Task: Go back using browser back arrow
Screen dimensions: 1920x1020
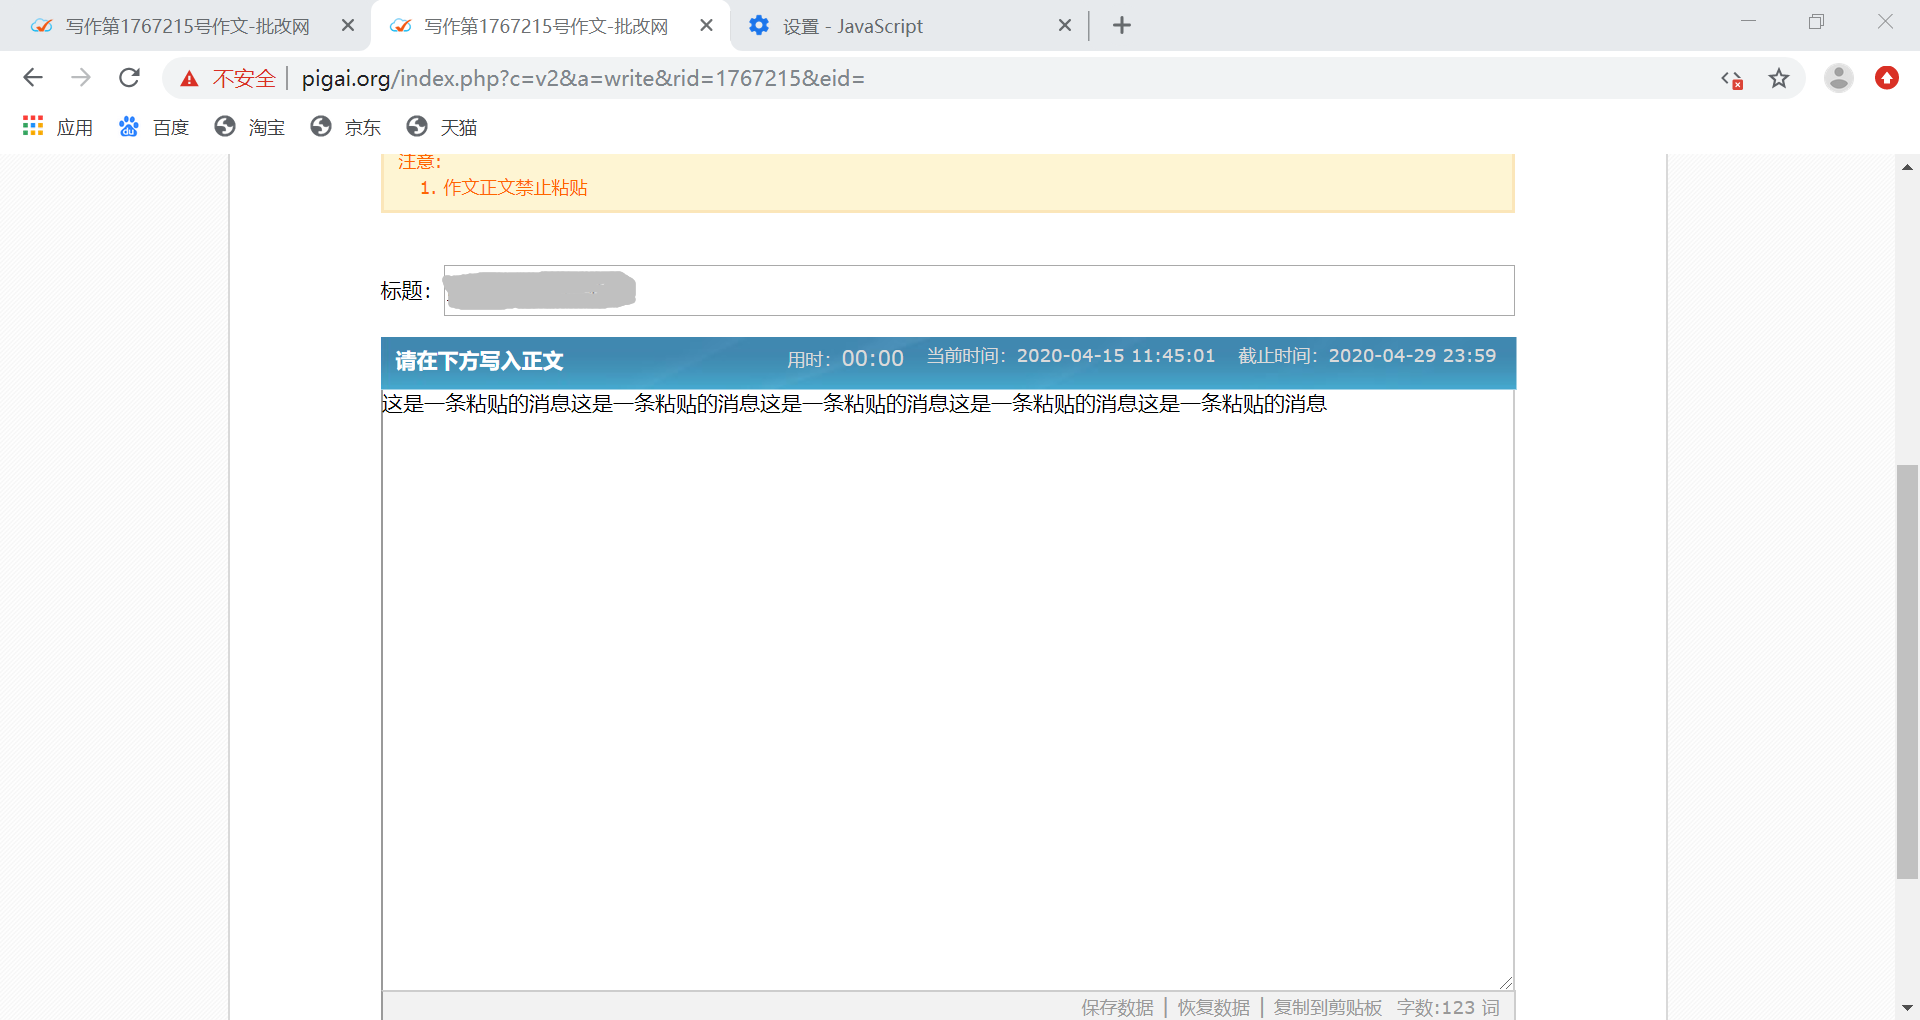Action: (x=33, y=78)
